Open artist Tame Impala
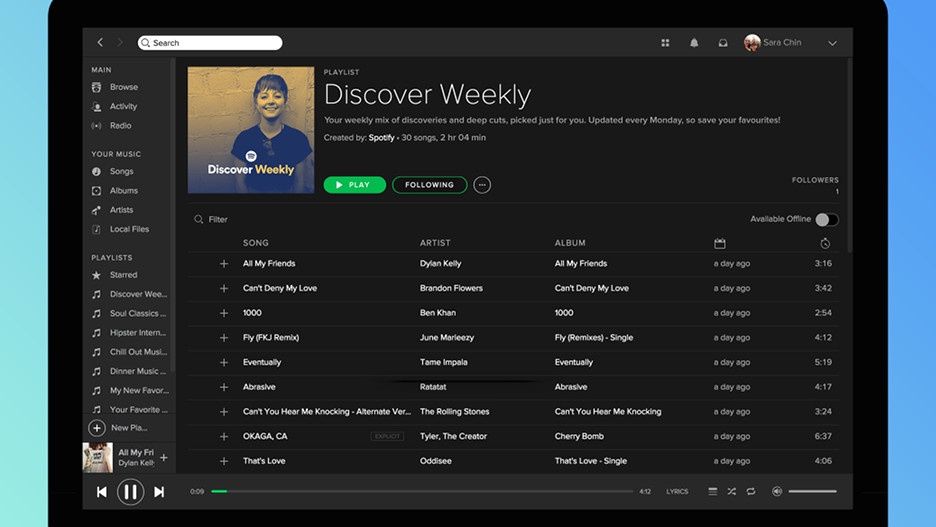The width and height of the screenshot is (936, 527). point(444,362)
